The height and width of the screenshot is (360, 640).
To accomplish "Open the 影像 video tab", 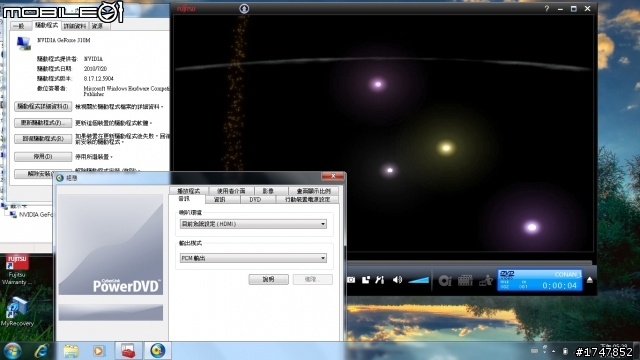I will 268,191.
